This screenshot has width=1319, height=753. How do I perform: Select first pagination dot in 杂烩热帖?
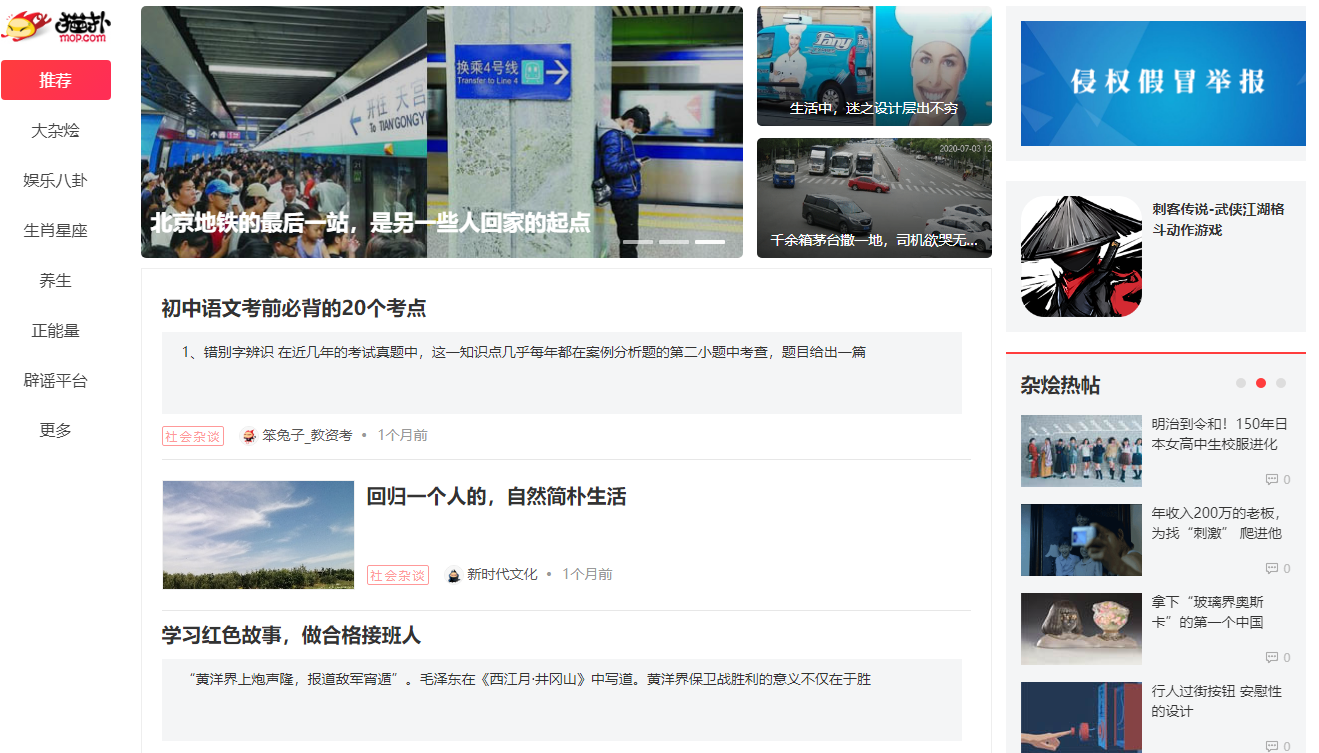tap(1240, 382)
